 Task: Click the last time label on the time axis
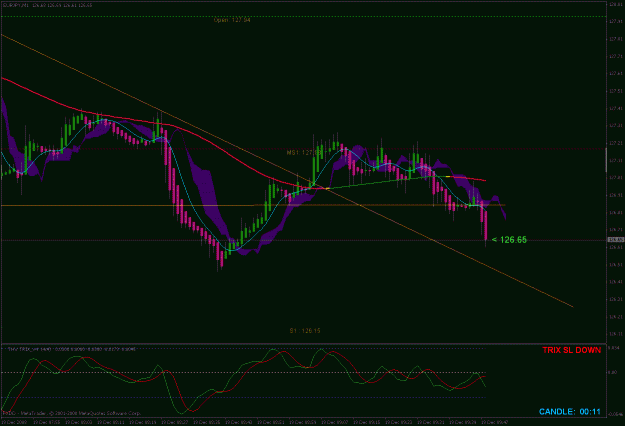tap(494, 422)
